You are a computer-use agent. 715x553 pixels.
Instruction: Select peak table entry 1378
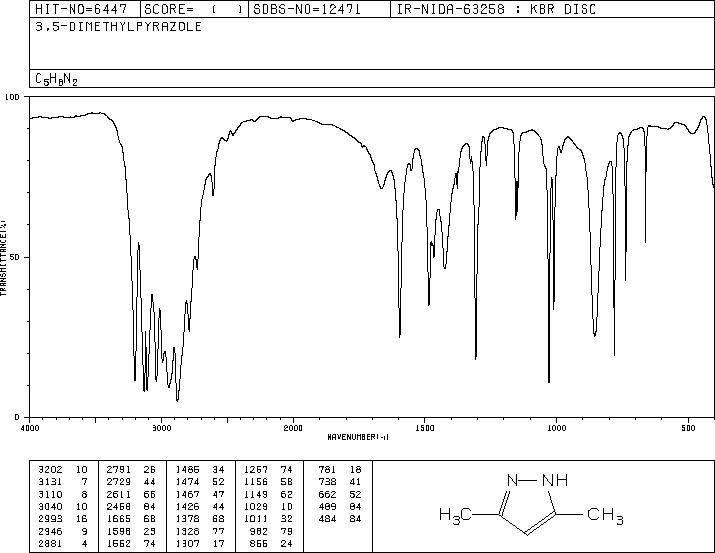pyautogui.click(x=187, y=519)
